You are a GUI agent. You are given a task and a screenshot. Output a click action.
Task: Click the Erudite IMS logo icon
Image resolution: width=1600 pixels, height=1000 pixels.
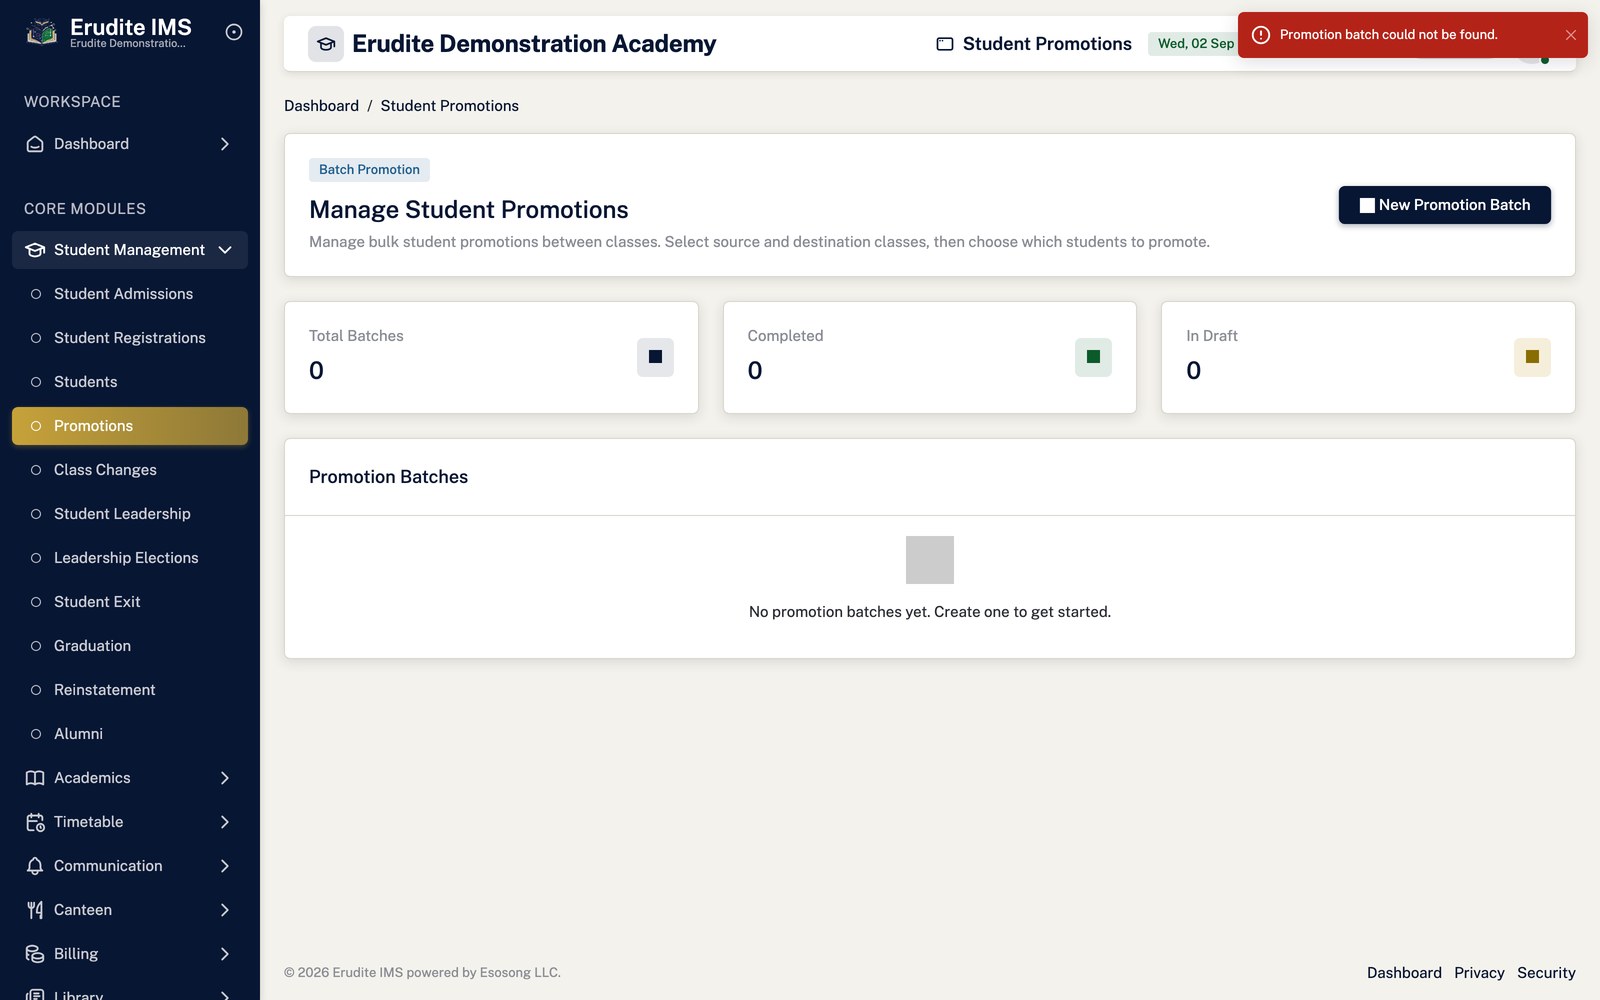(41, 32)
